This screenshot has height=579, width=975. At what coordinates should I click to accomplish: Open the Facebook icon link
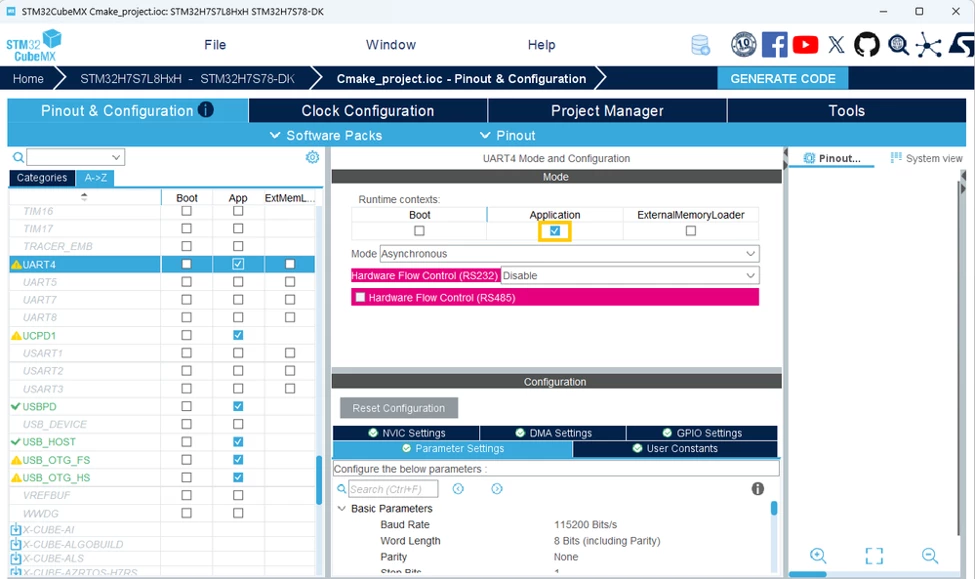pyautogui.click(x=775, y=45)
